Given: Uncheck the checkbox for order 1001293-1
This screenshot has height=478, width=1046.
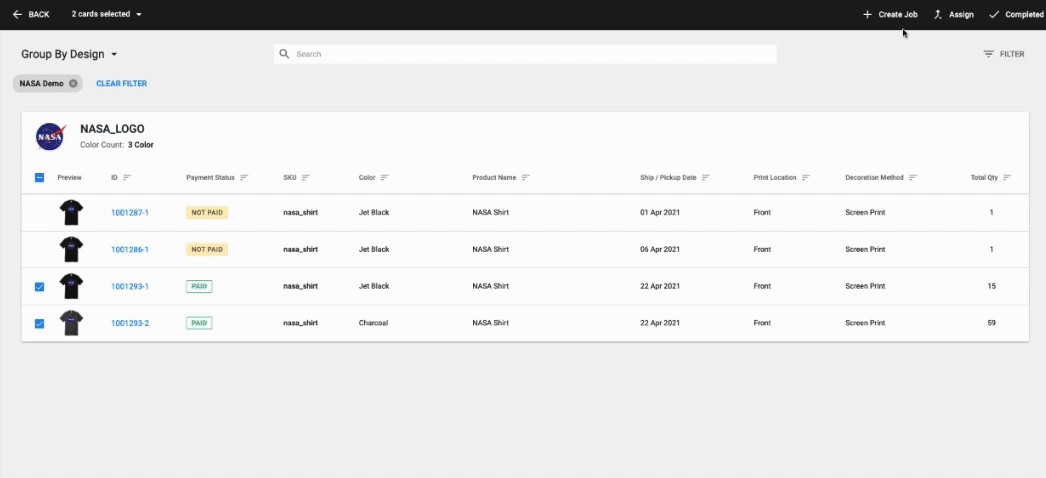Looking at the screenshot, I should coord(39,287).
